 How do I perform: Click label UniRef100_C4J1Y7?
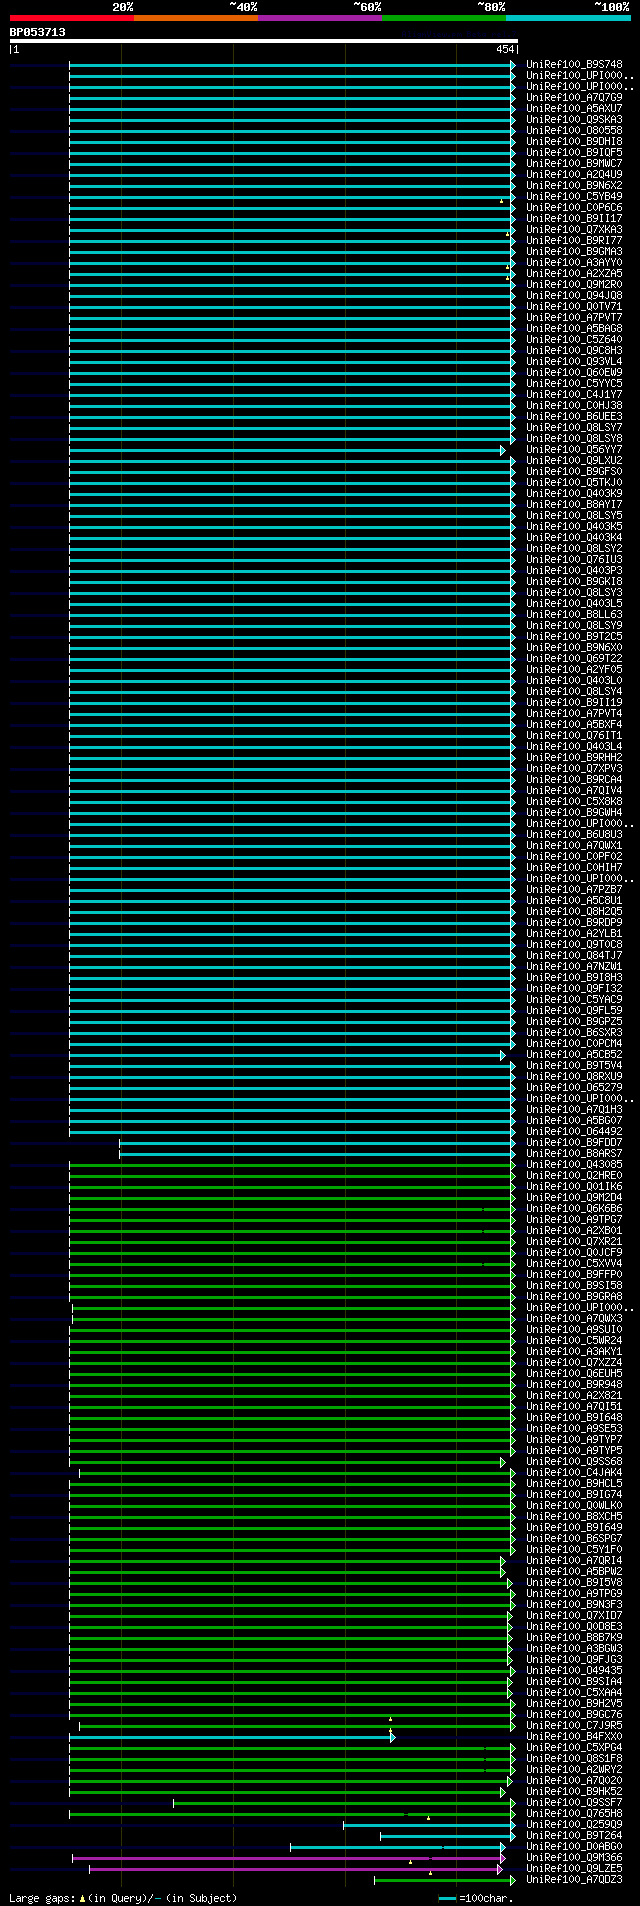pos(574,394)
